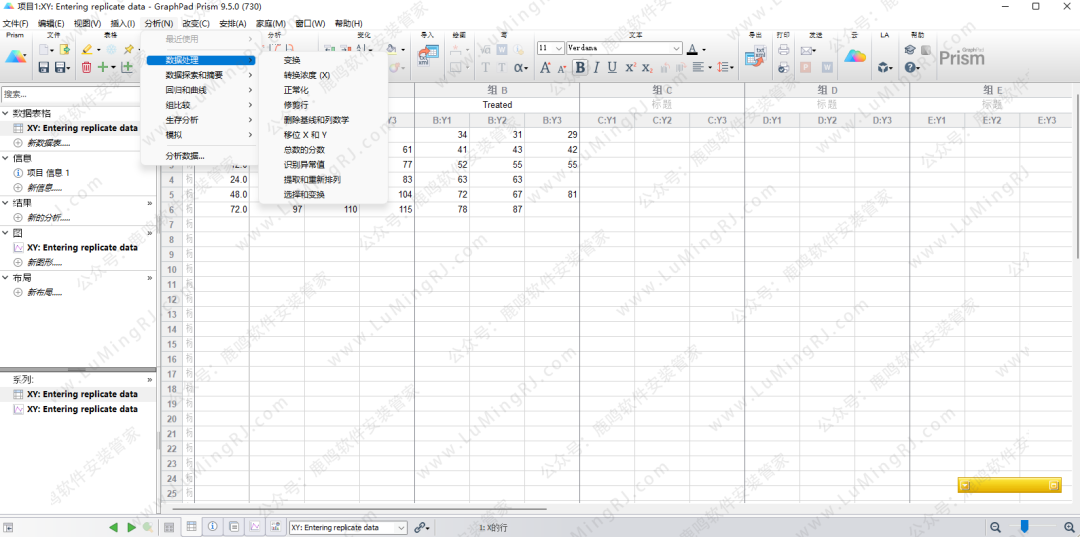Image resolution: width=1080 pixels, height=537 pixels.
Task: Open sheet selector dropdown in status bar
Action: pos(401,527)
